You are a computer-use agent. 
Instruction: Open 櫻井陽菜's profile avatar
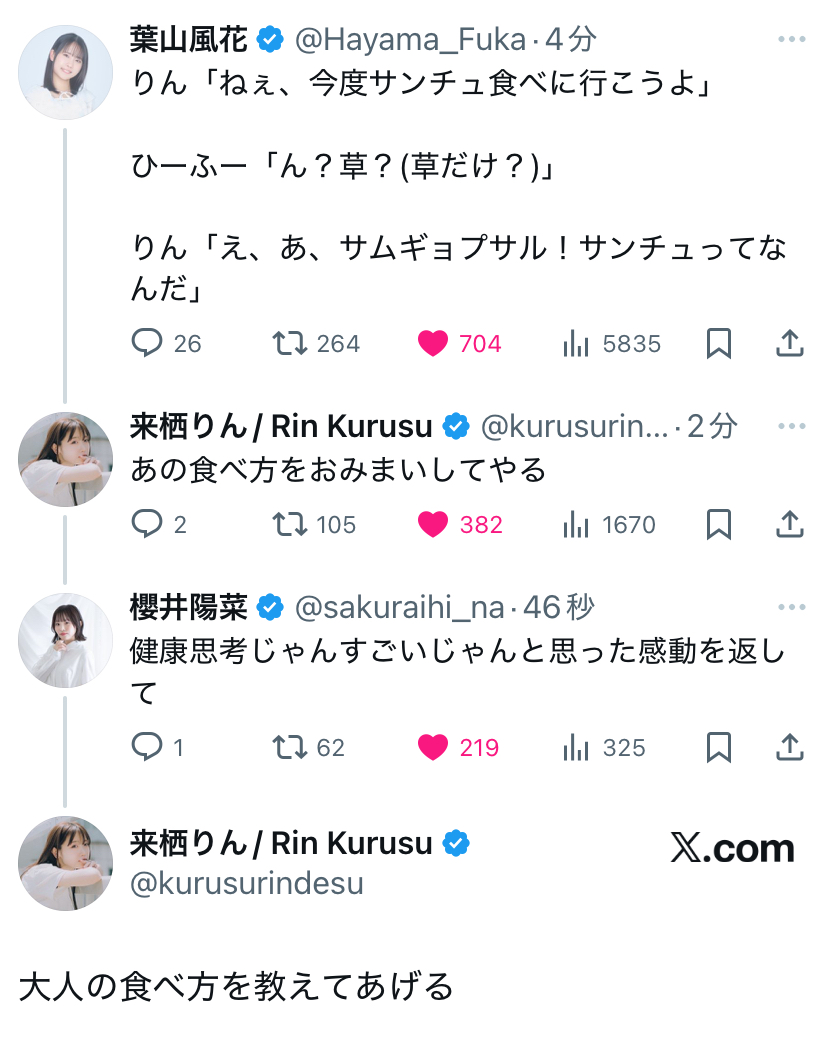point(66,640)
